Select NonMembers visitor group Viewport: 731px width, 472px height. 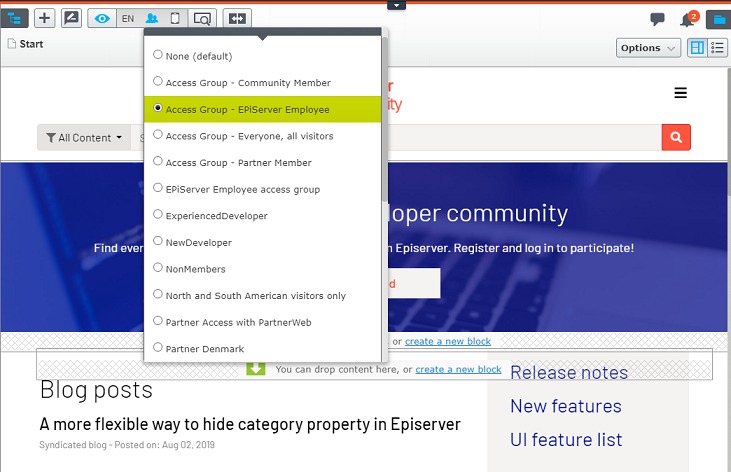tap(262, 269)
